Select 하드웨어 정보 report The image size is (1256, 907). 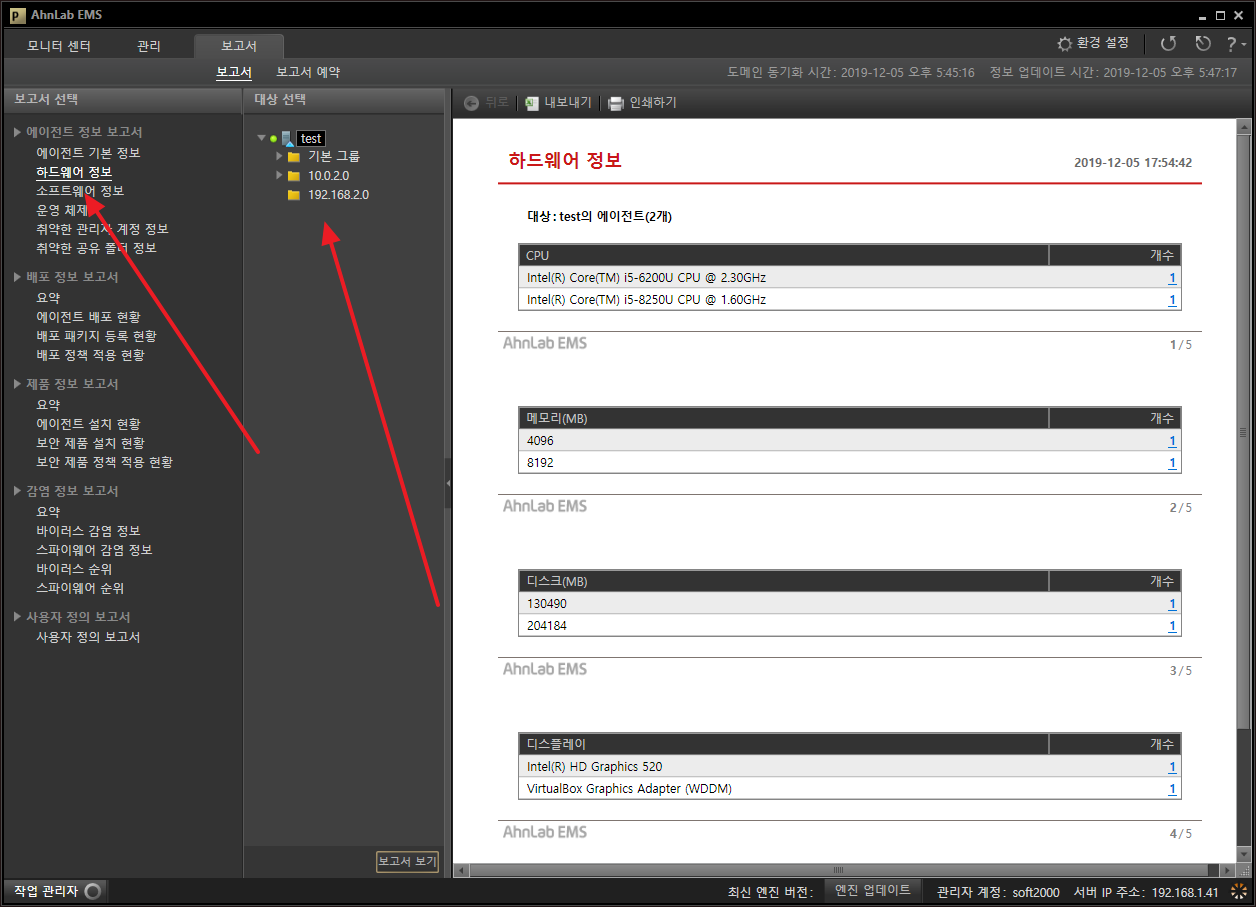74,172
